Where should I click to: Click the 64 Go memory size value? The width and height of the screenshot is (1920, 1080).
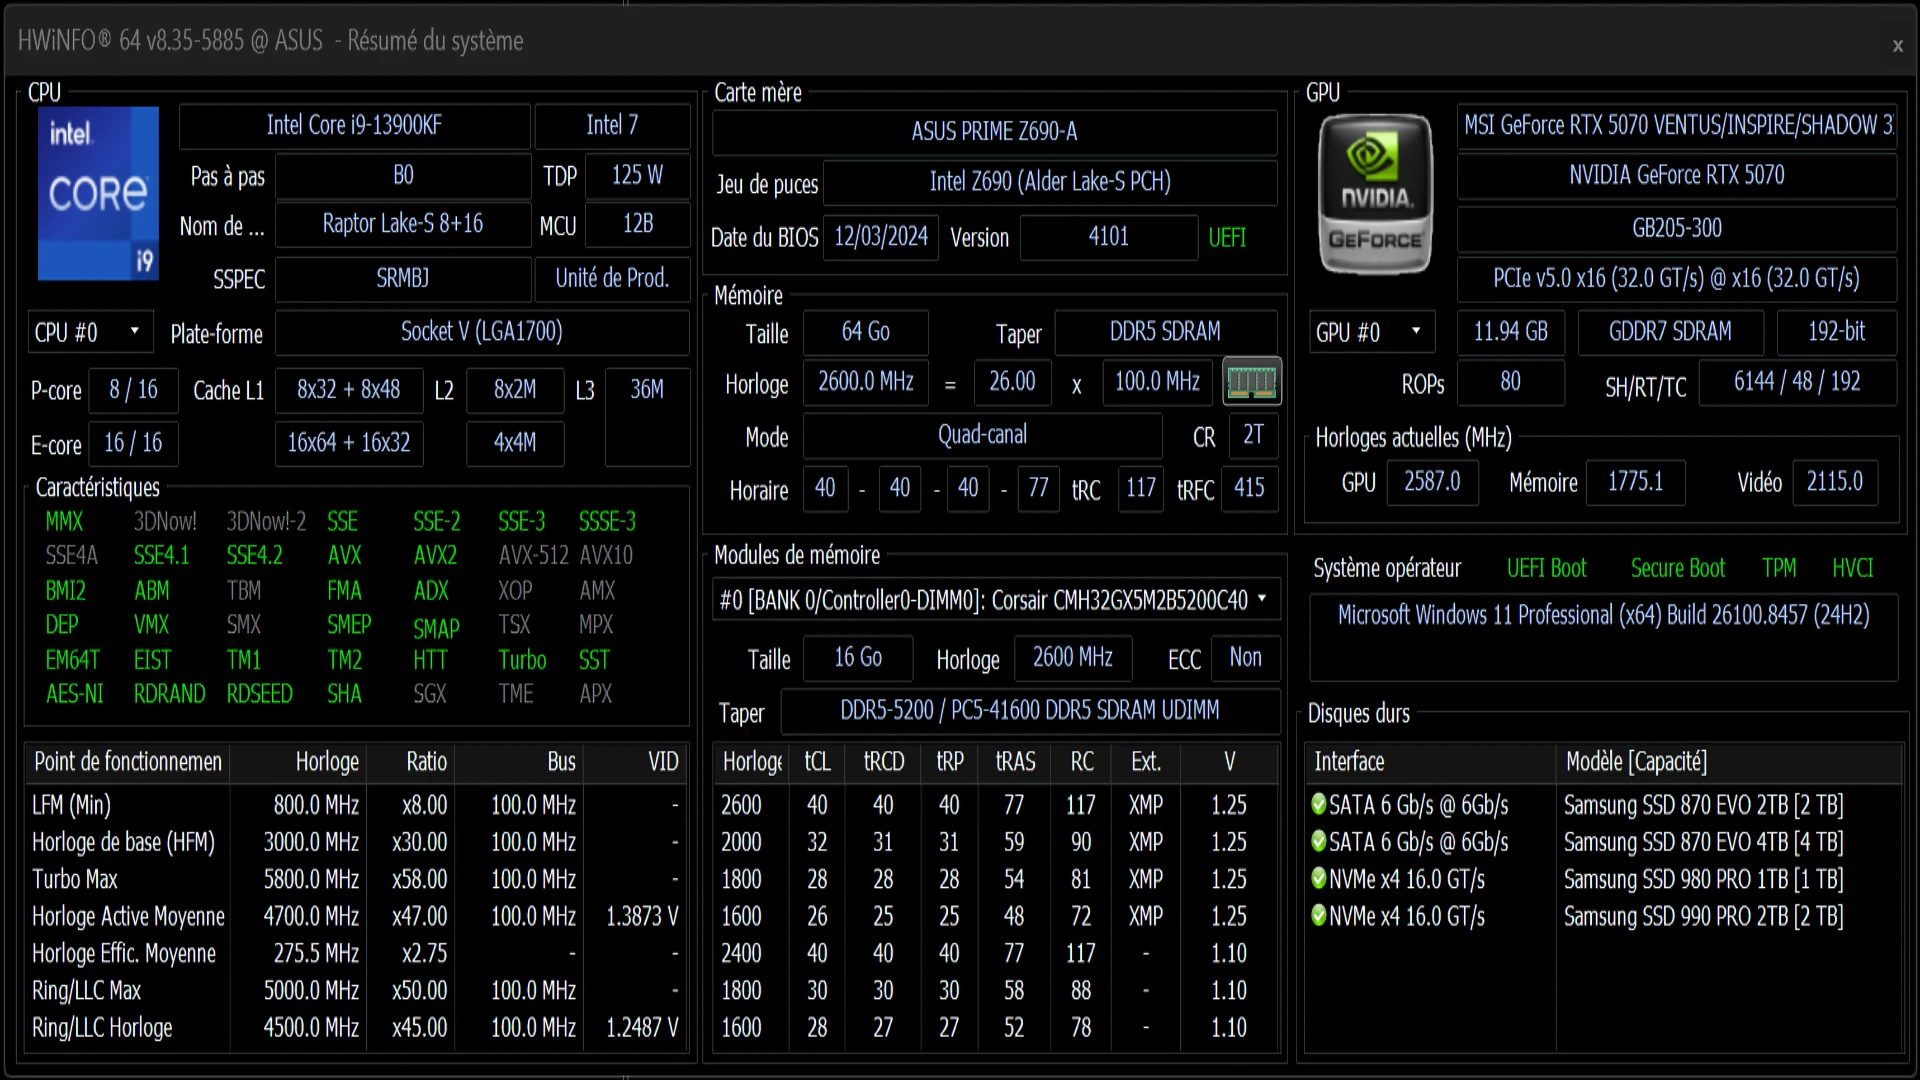click(865, 332)
